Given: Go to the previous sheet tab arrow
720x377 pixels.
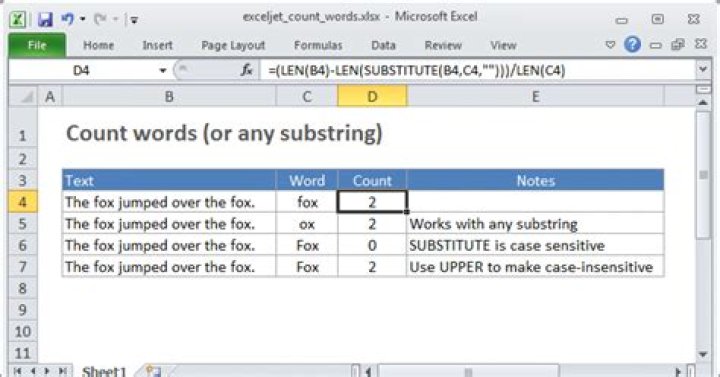Looking at the screenshot, I should tap(33, 371).
